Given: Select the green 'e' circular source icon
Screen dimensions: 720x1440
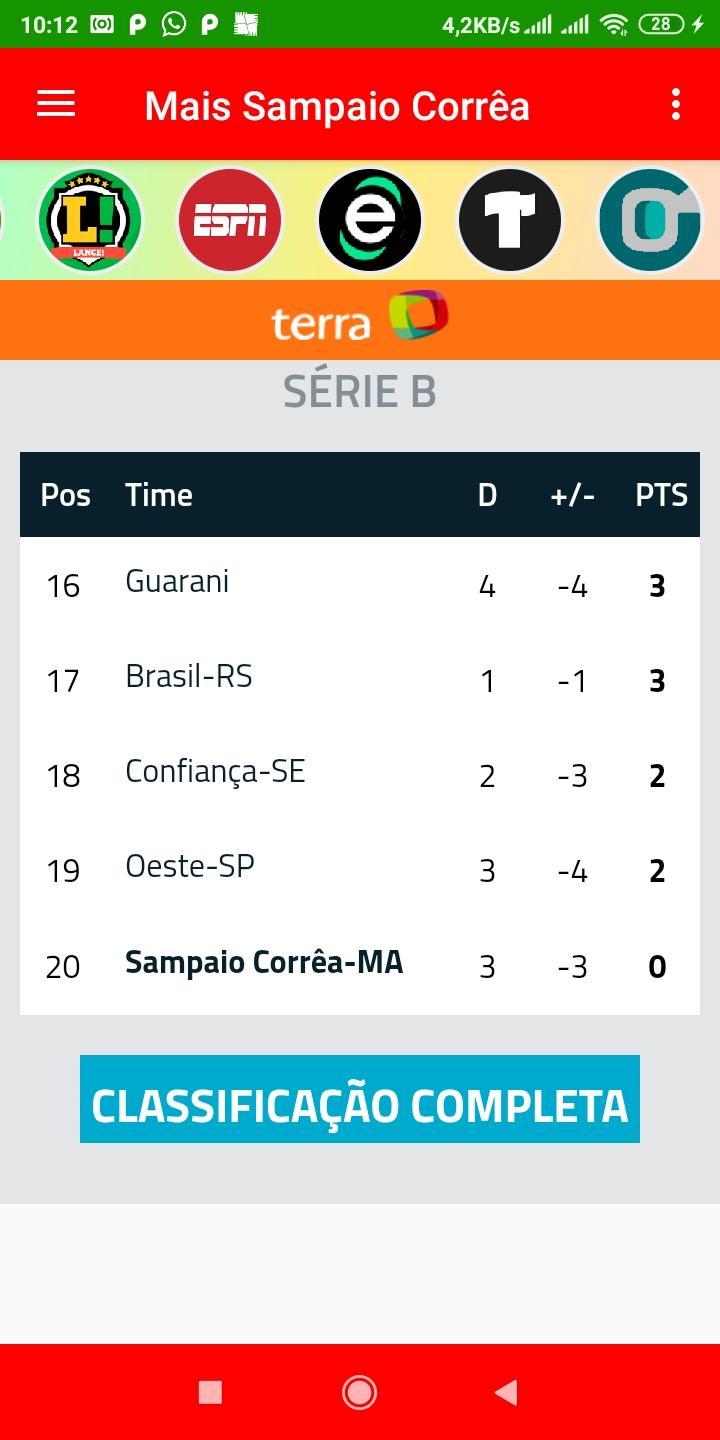Looking at the screenshot, I should [x=370, y=220].
